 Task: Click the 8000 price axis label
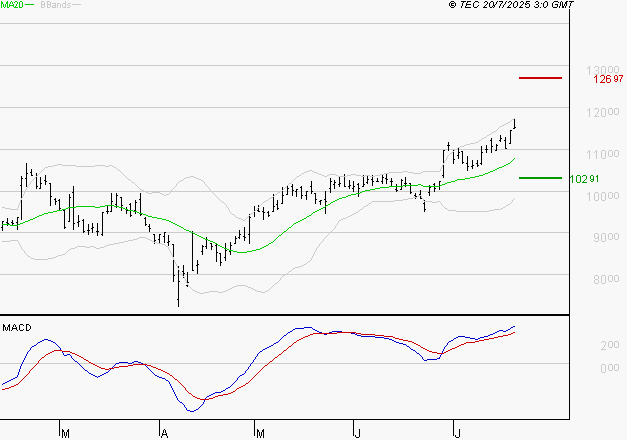point(606,279)
